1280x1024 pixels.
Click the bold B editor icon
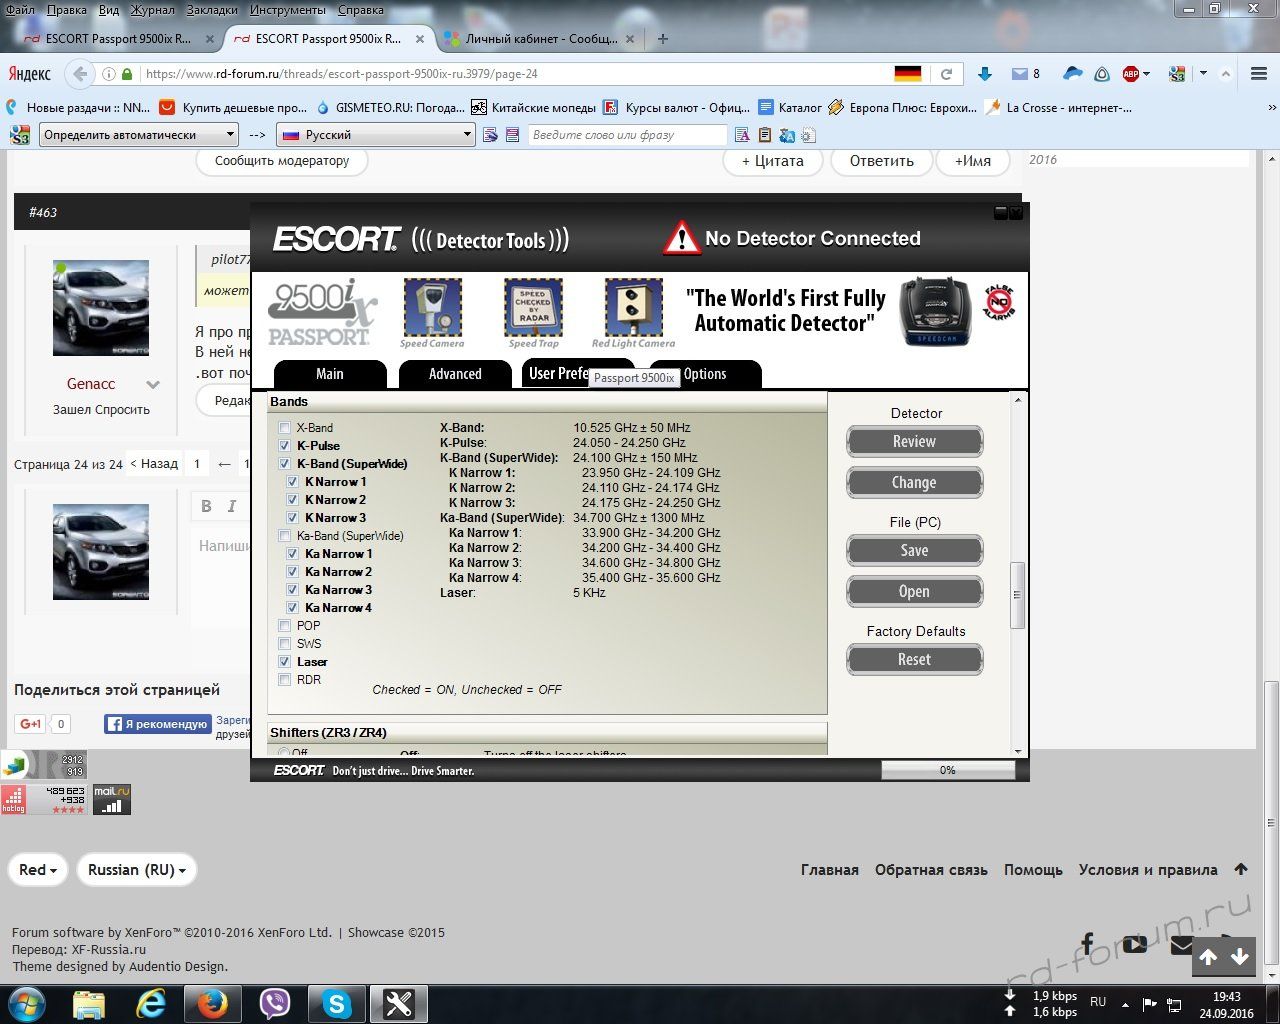pos(206,506)
